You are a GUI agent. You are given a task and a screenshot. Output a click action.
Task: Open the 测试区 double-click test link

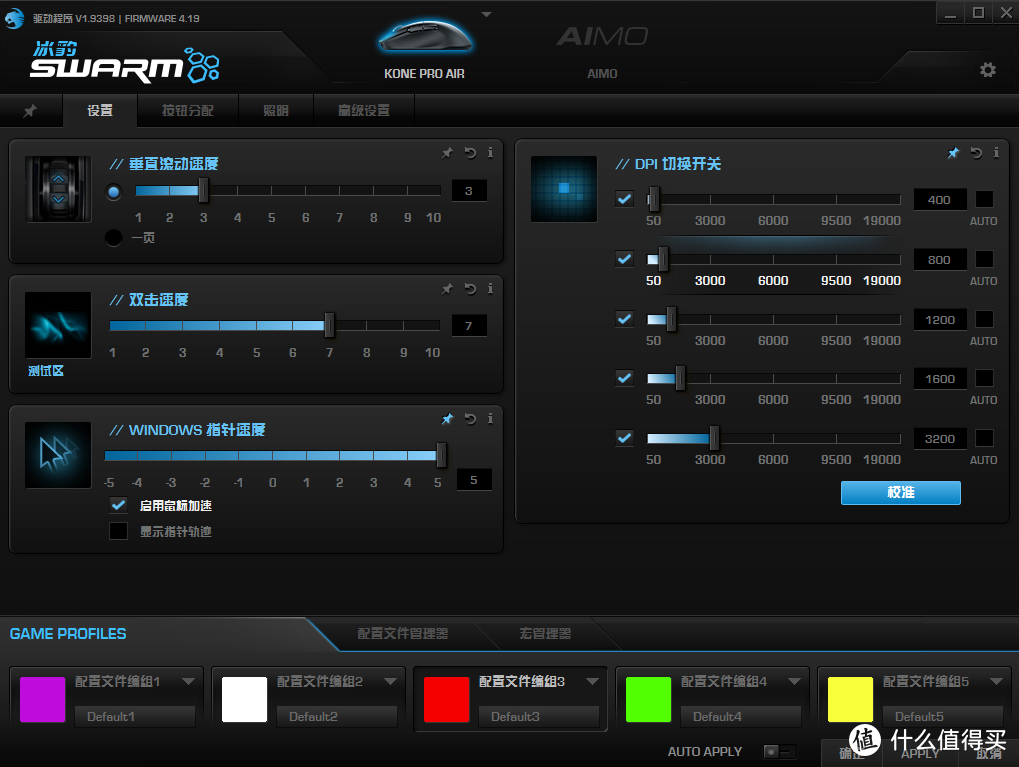pyautogui.click(x=45, y=371)
